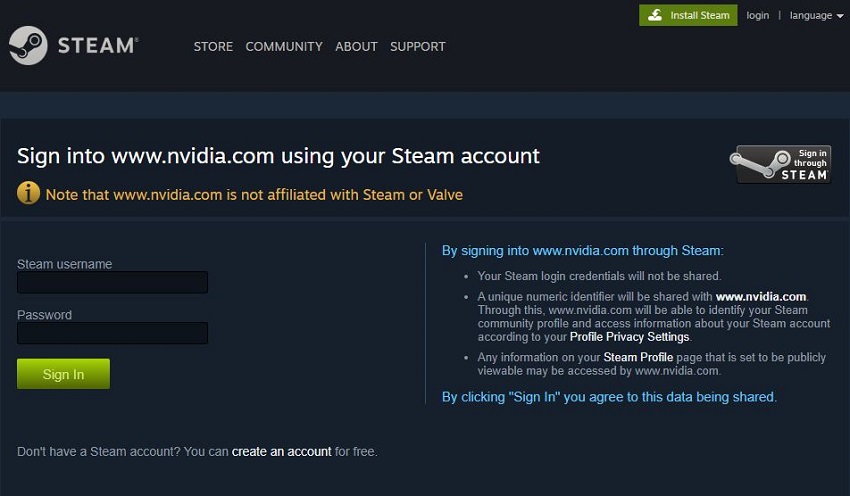Image resolution: width=850 pixels, height=496 pixels.
Task: Open the STORE menu
Action: (x=213, y=46)
